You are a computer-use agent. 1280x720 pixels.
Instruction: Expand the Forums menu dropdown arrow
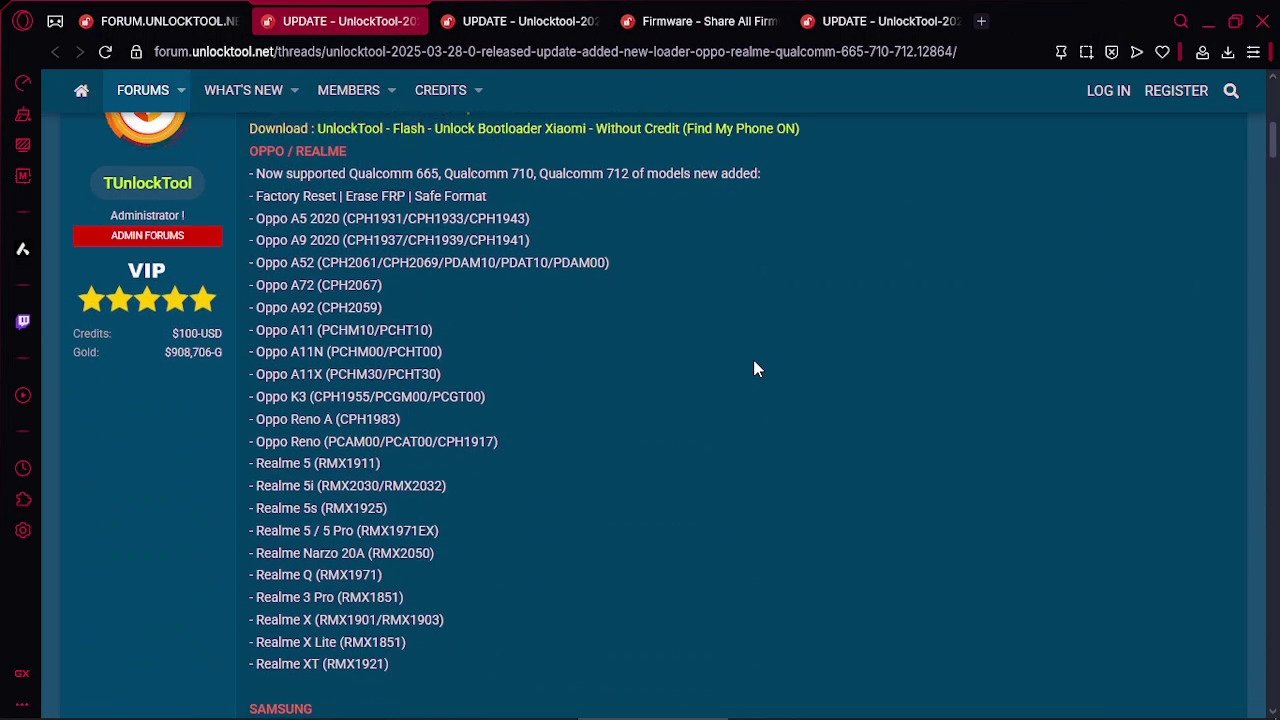pyautogui.click(x=181, y=91)
